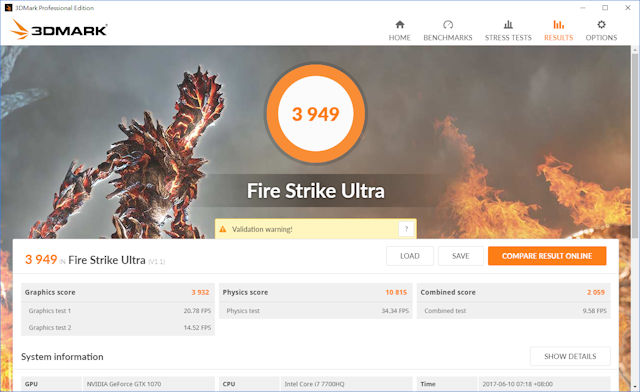
Task: Click COMPARE RESULT ONLINE button
Action: (547, 256)
